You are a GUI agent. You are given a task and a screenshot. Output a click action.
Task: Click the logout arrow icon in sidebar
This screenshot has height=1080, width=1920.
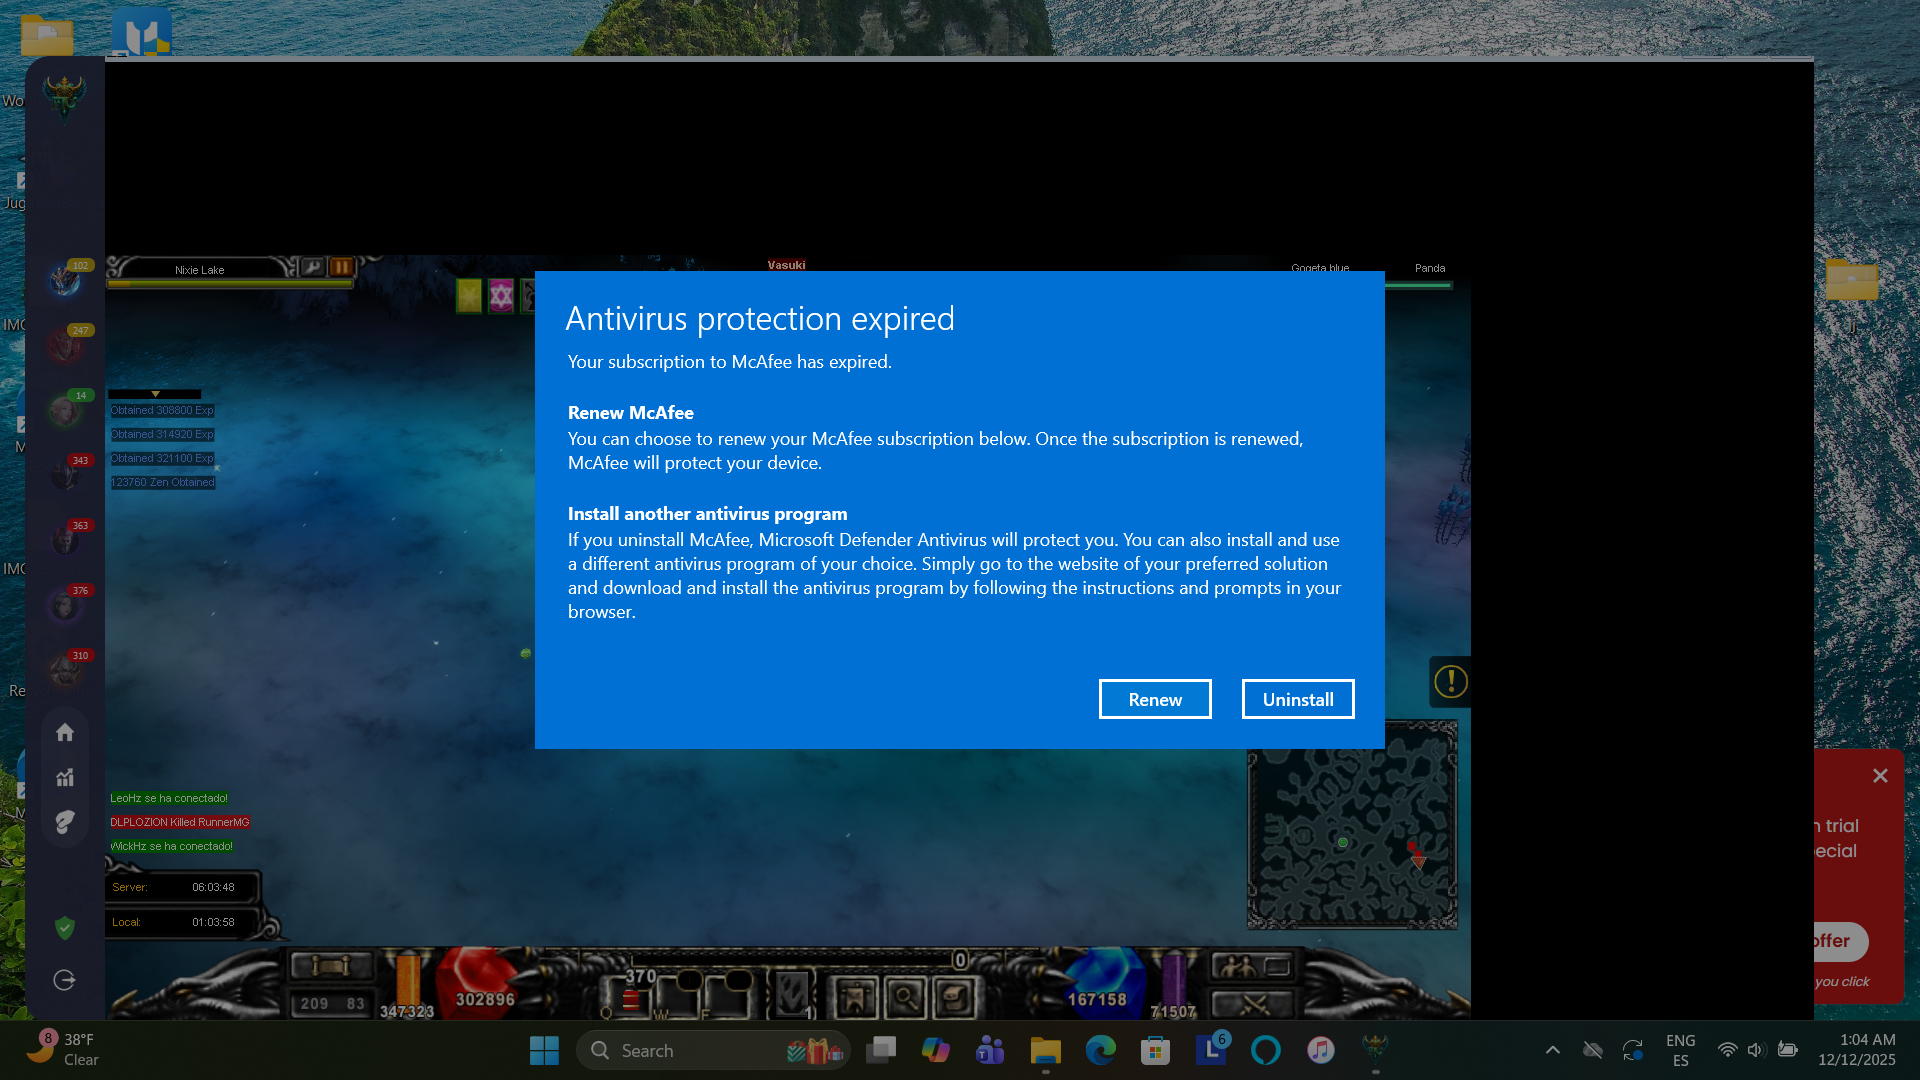(x=65, y=980)
